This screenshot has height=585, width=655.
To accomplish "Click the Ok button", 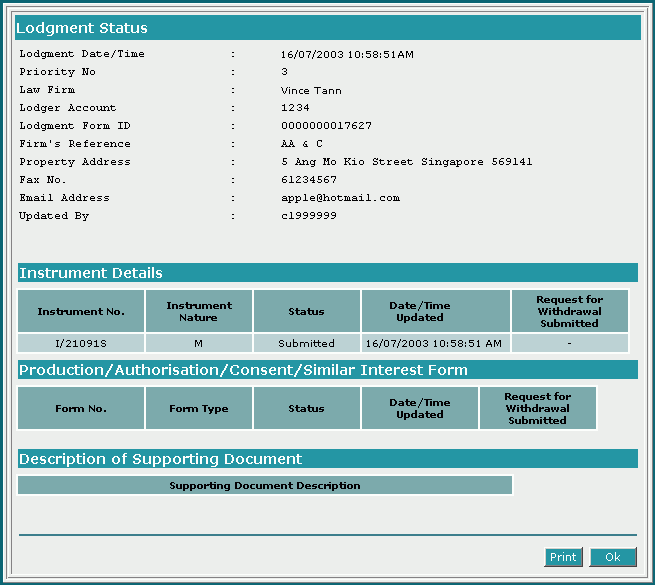I will coord(613,557).
